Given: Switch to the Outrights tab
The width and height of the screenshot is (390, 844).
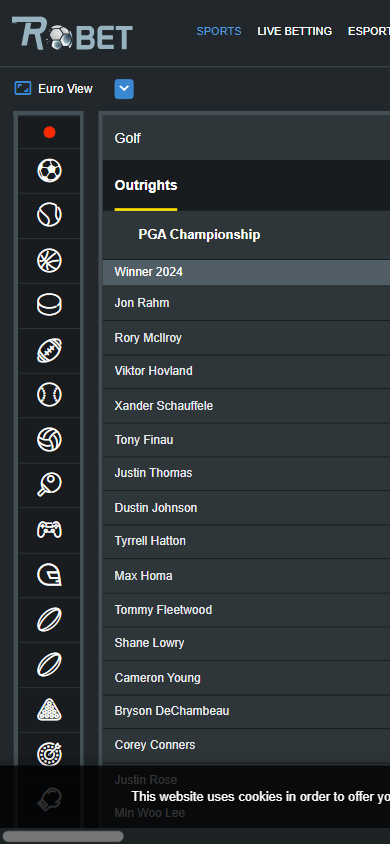Looking at the screenshot, I should click(x=146, y=185).
